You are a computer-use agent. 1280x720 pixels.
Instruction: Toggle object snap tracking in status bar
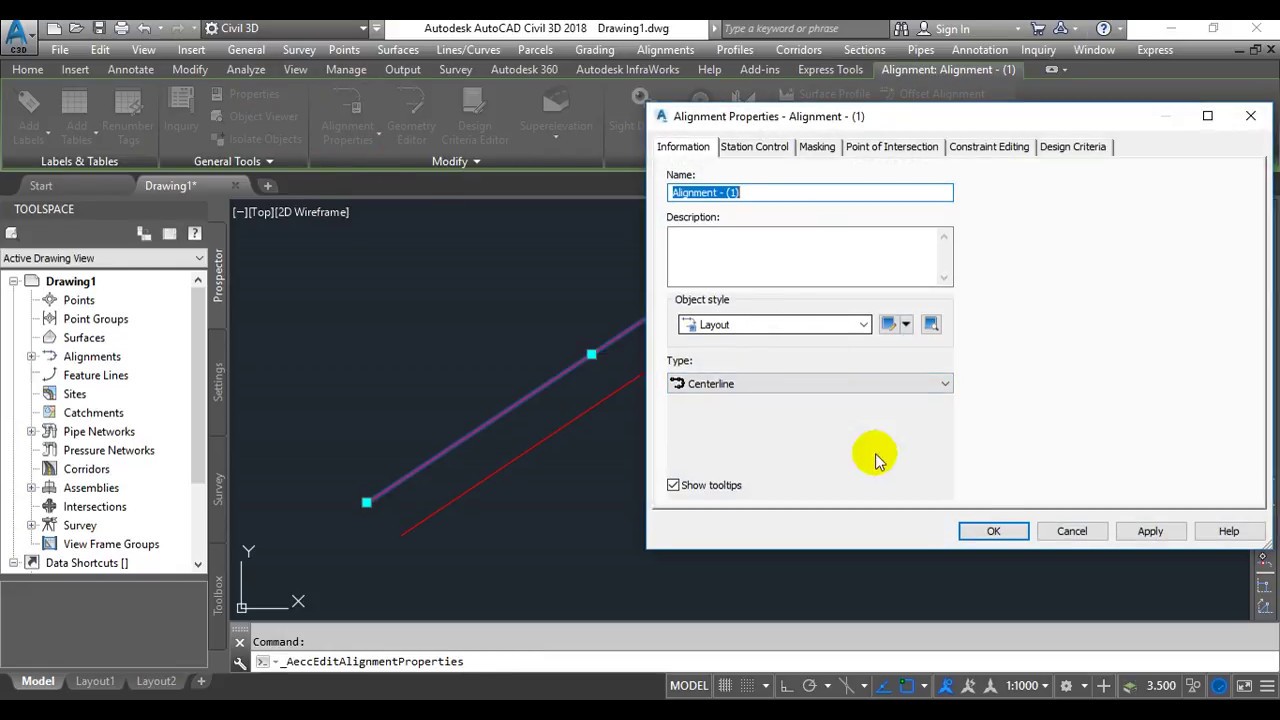(x=883, y=686)
